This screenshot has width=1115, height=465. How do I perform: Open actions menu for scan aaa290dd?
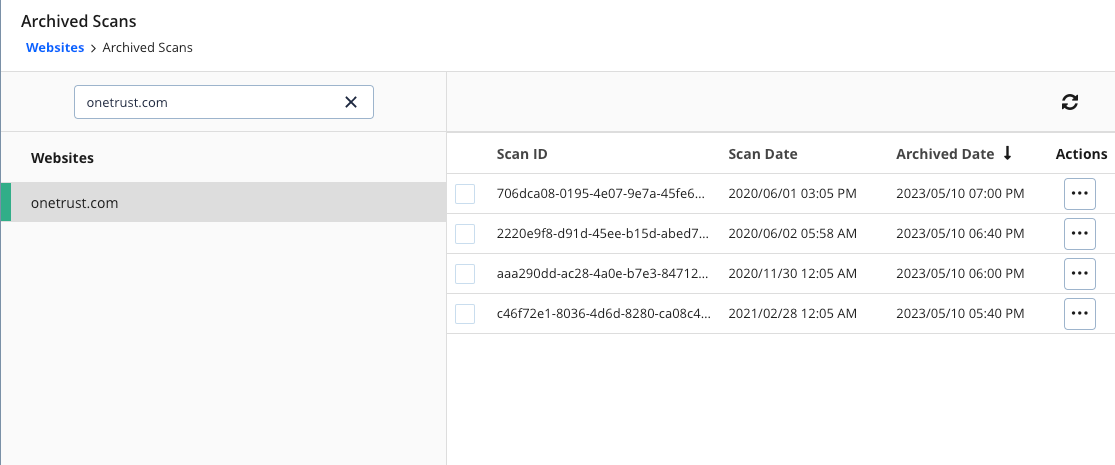(1079, 274)
